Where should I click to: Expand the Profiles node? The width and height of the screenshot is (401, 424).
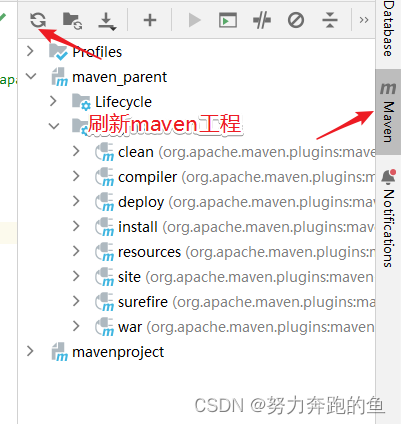click(x=30, y=51)
